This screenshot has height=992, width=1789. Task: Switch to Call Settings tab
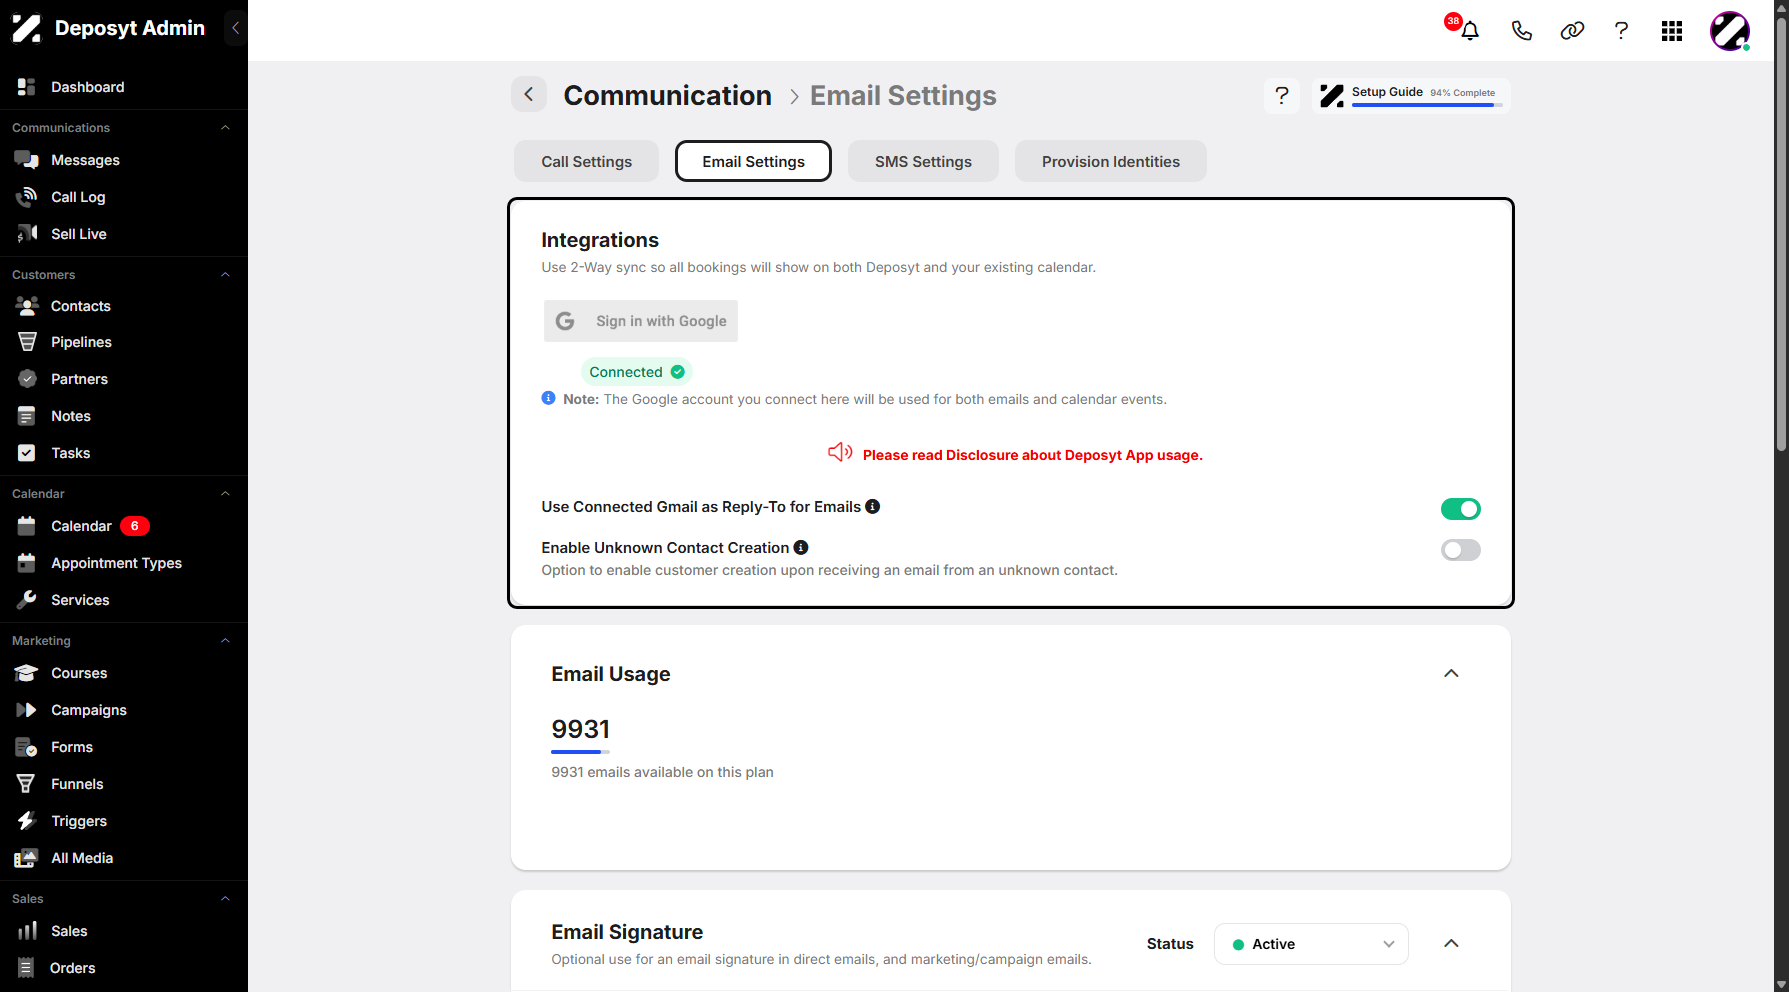pos(586,161)
